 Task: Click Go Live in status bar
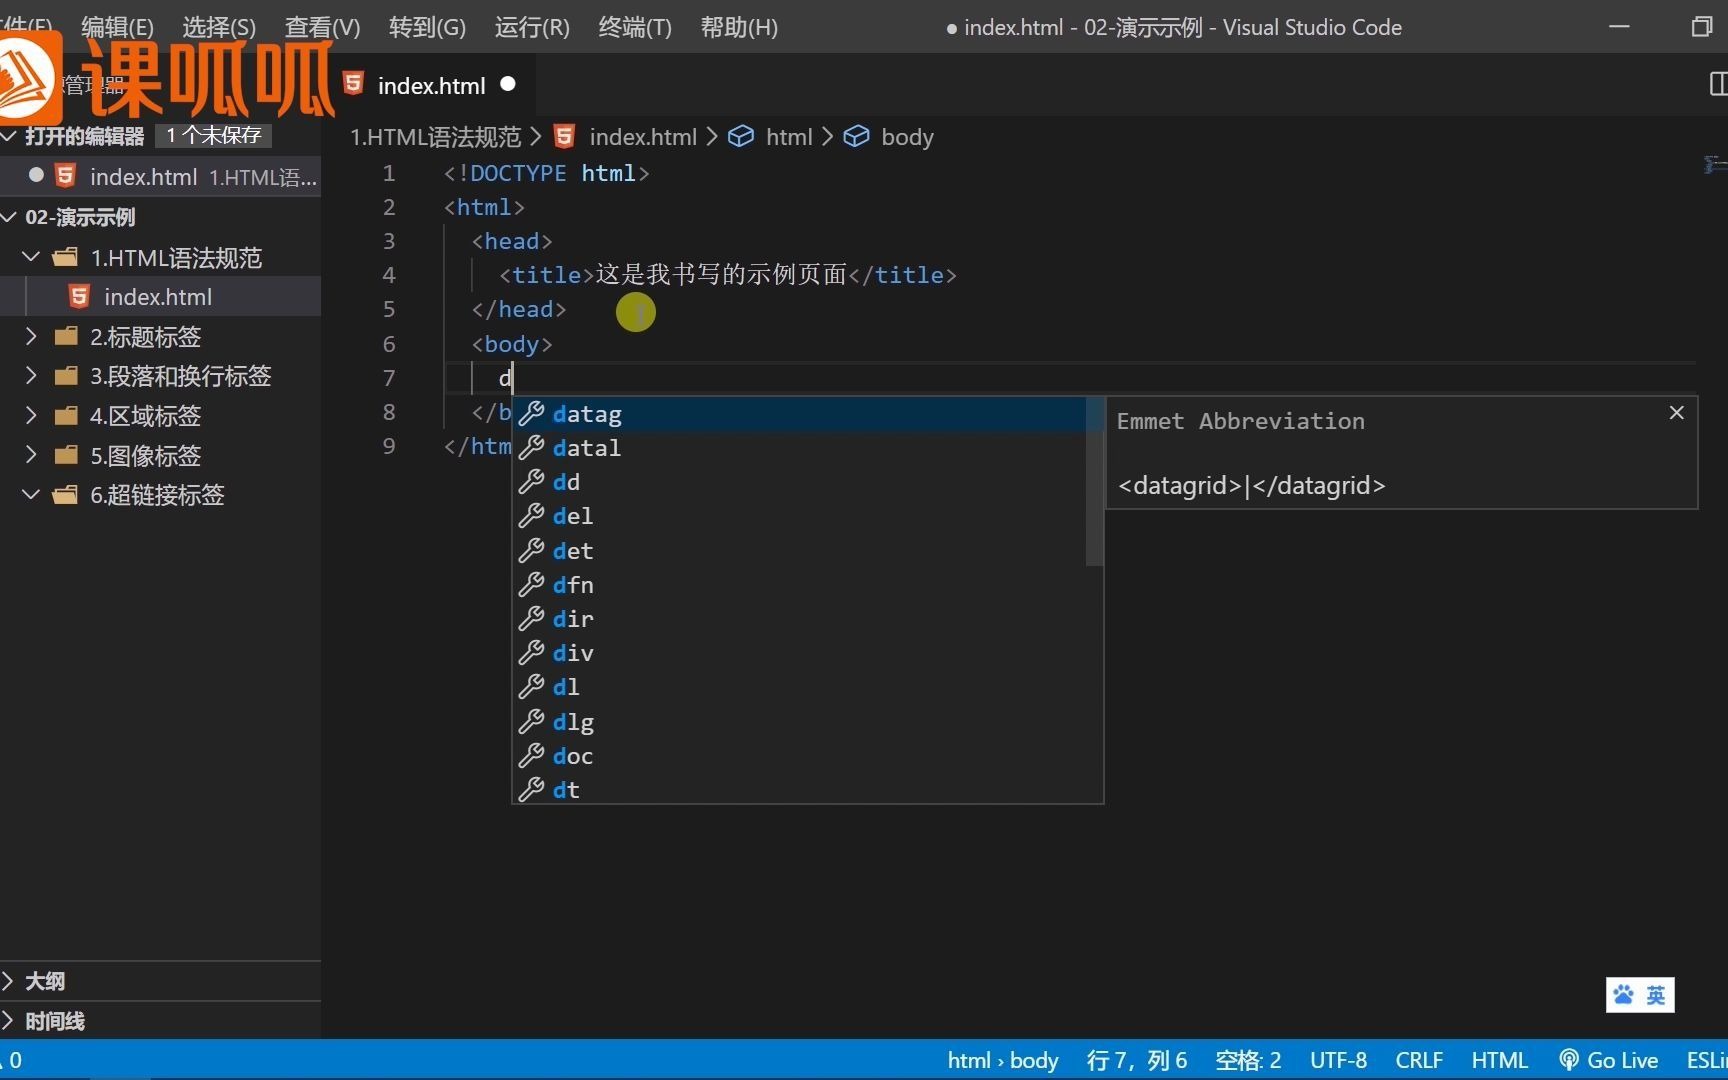point(1608,1060)
